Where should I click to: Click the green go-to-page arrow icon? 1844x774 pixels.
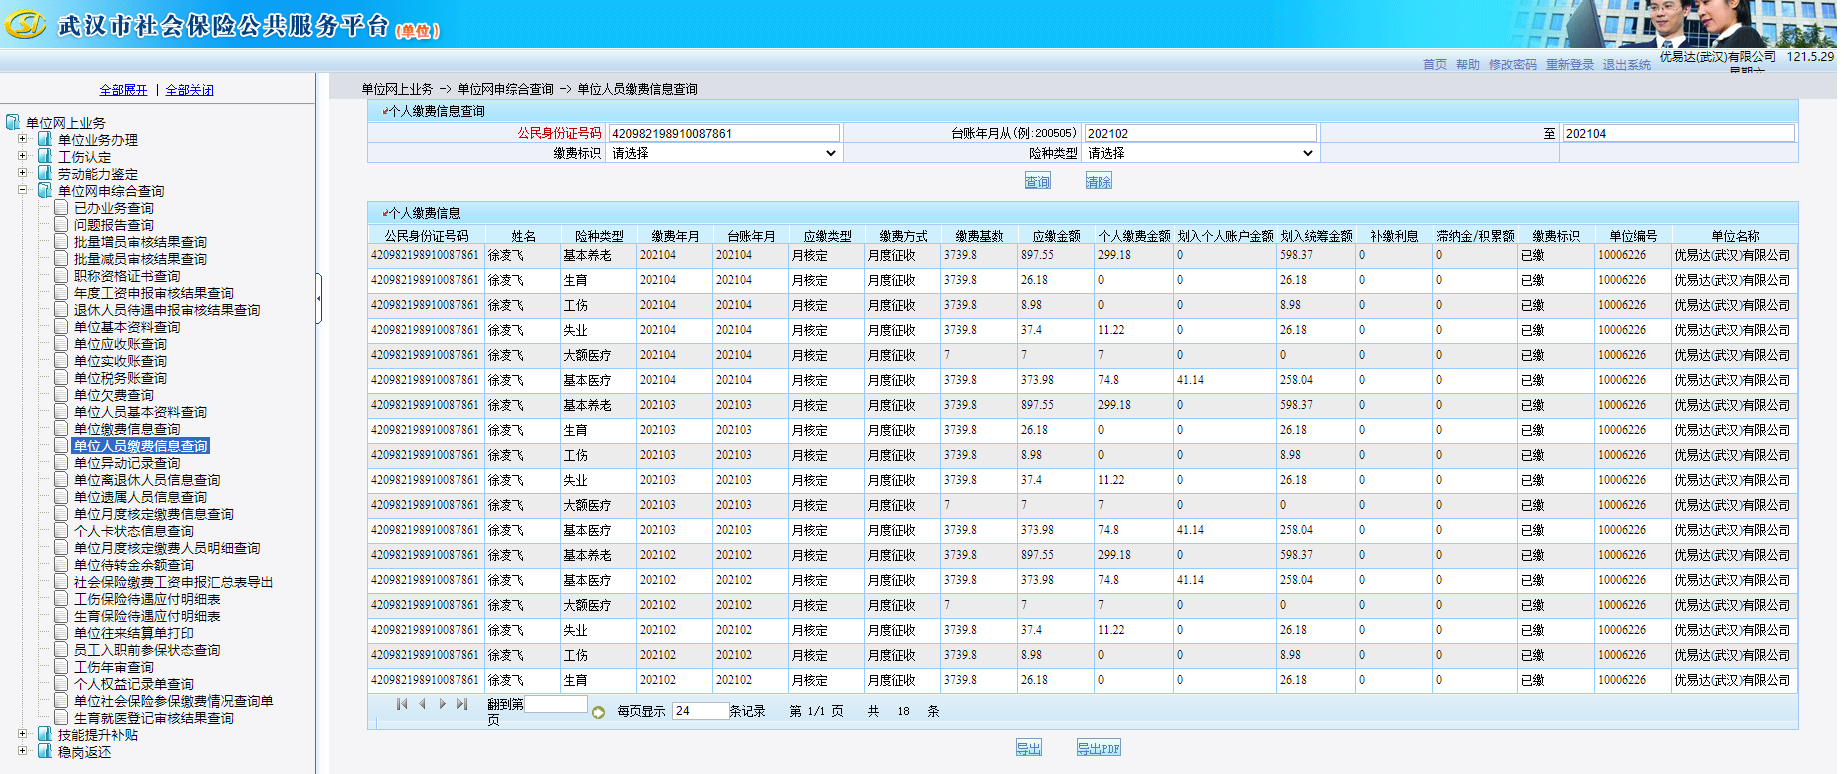point(598,712)
